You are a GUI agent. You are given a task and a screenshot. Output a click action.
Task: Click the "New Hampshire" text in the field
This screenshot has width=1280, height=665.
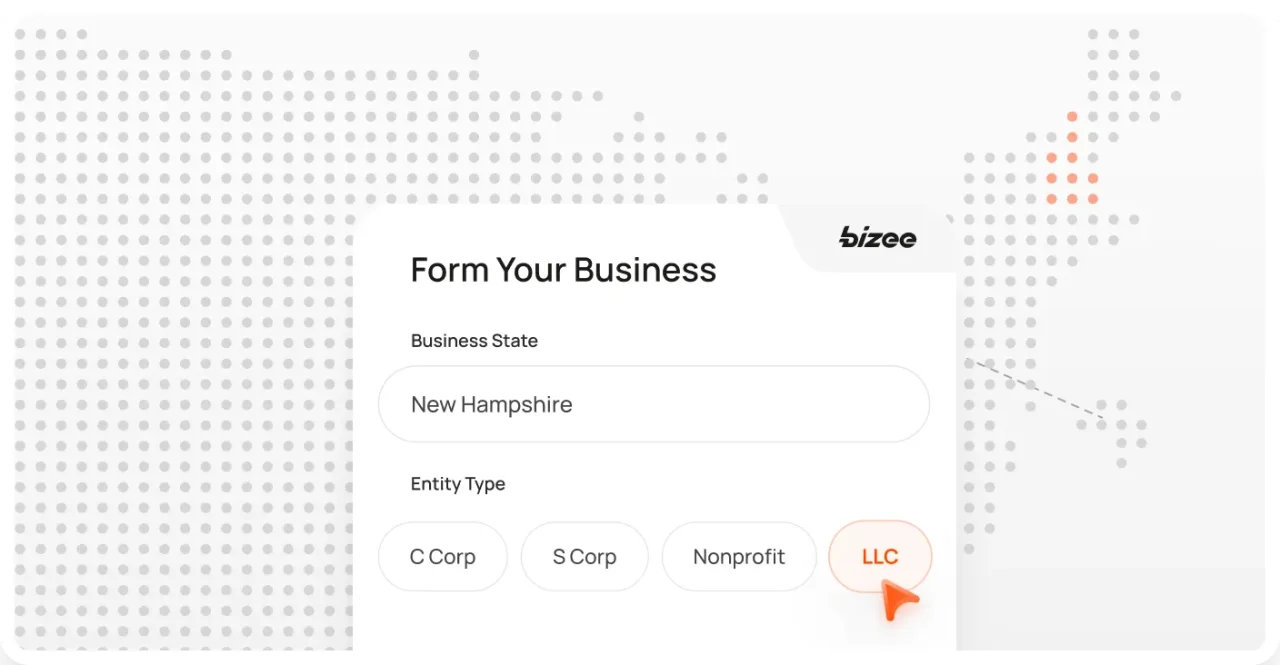pyautogui.click(x=491, y=405)
